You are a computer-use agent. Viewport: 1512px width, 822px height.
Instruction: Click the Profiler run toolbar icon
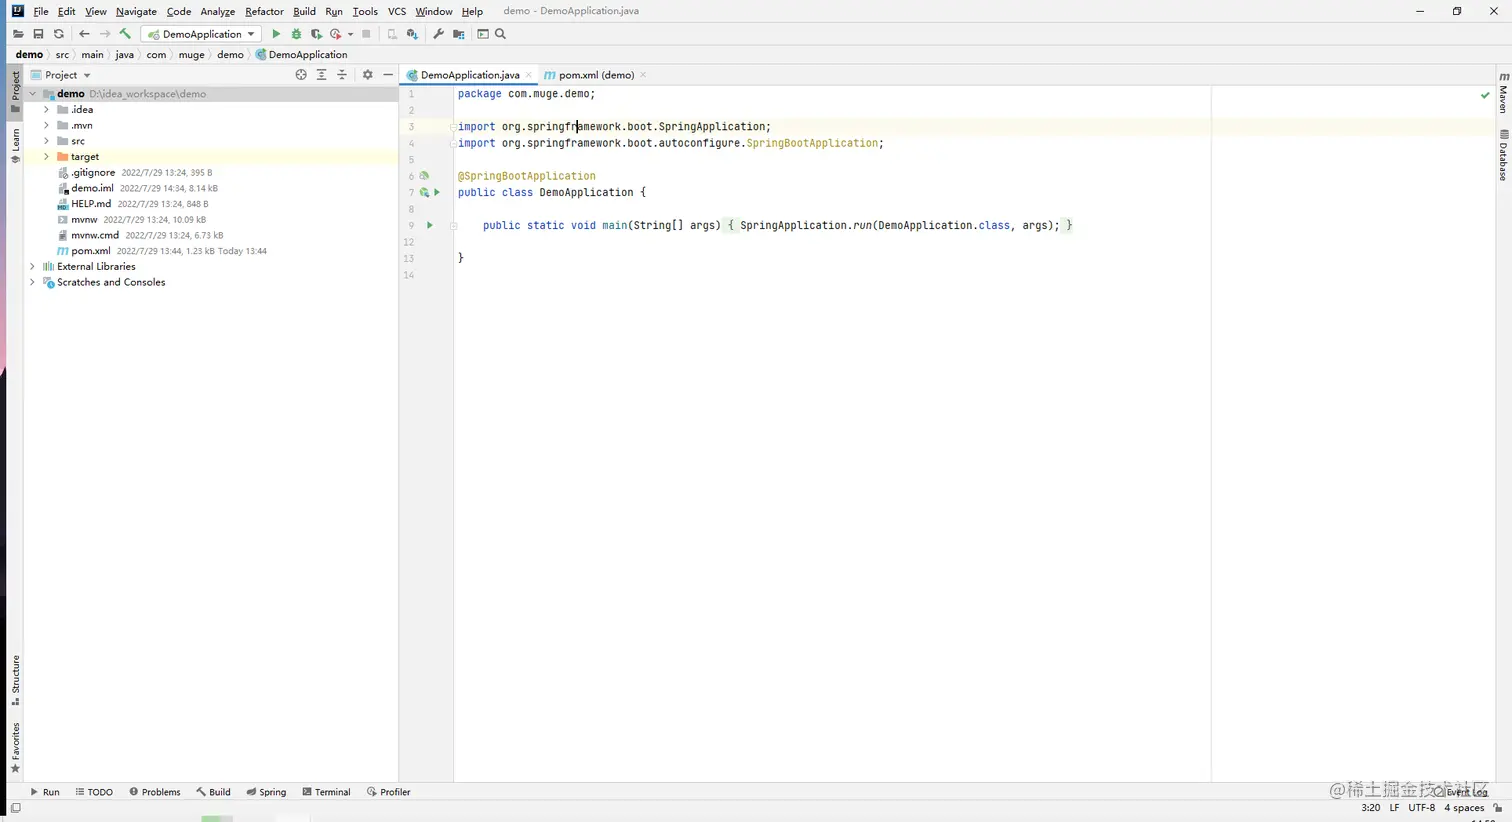[x=336, y=34]
